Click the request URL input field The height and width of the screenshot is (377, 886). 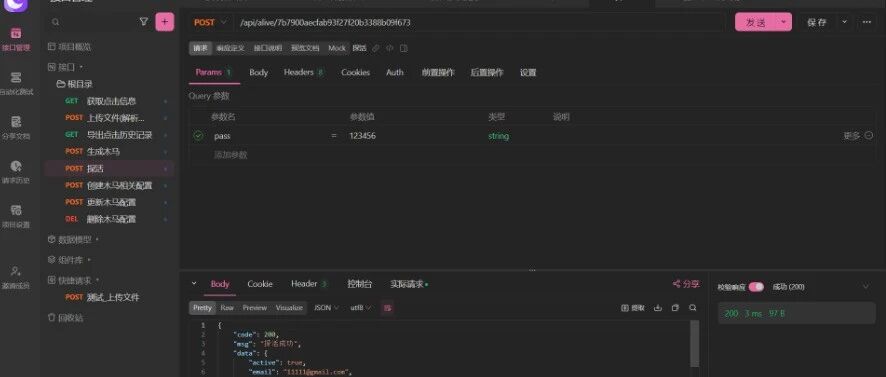click(x=480, y=23)
